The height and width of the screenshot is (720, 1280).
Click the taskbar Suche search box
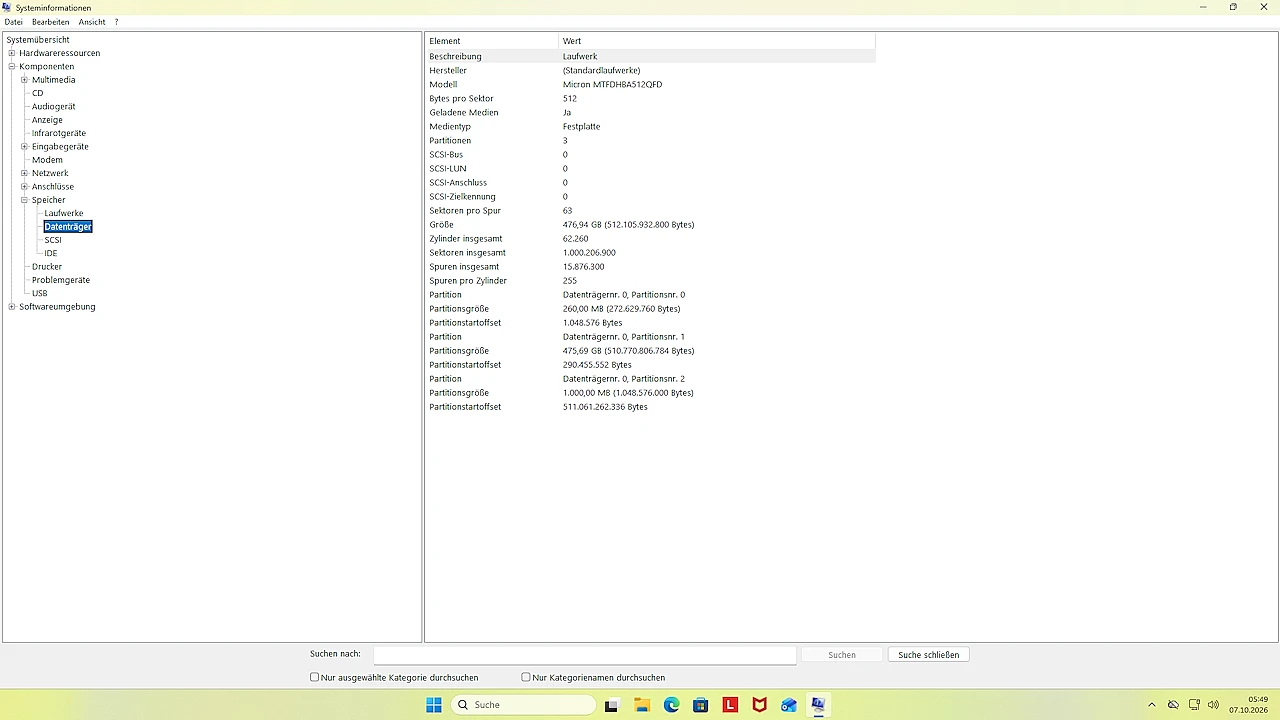pos(524,705)
